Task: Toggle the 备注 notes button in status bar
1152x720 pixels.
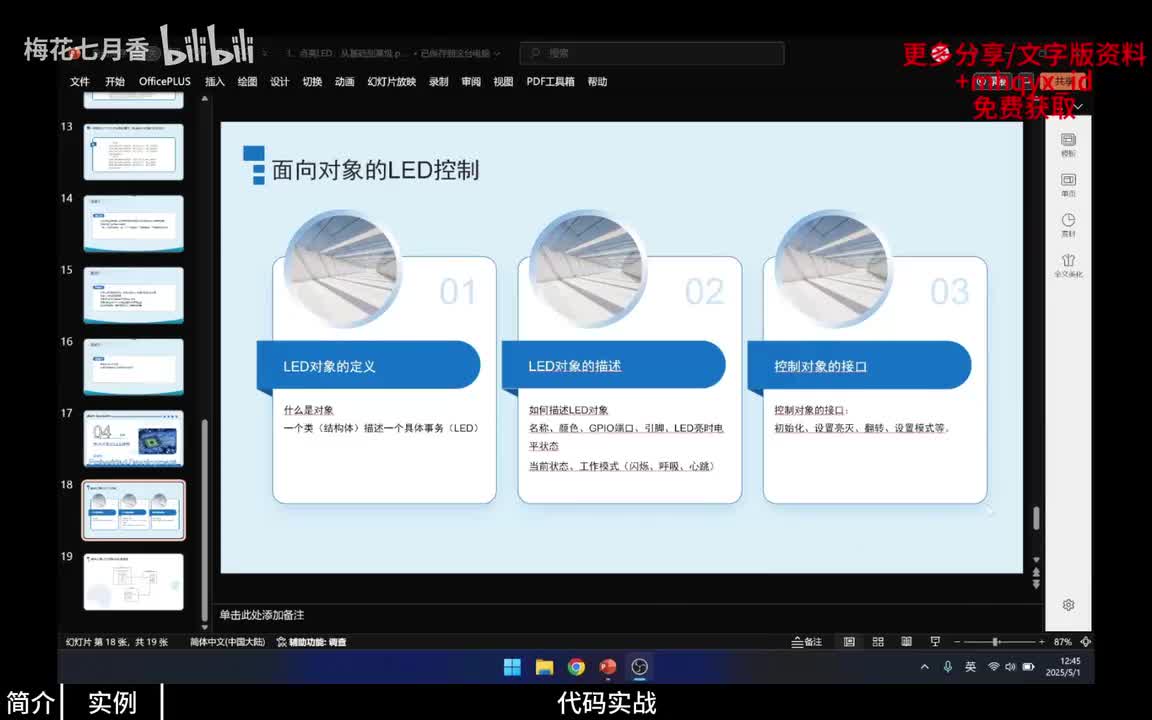Action: pos(807,641)
